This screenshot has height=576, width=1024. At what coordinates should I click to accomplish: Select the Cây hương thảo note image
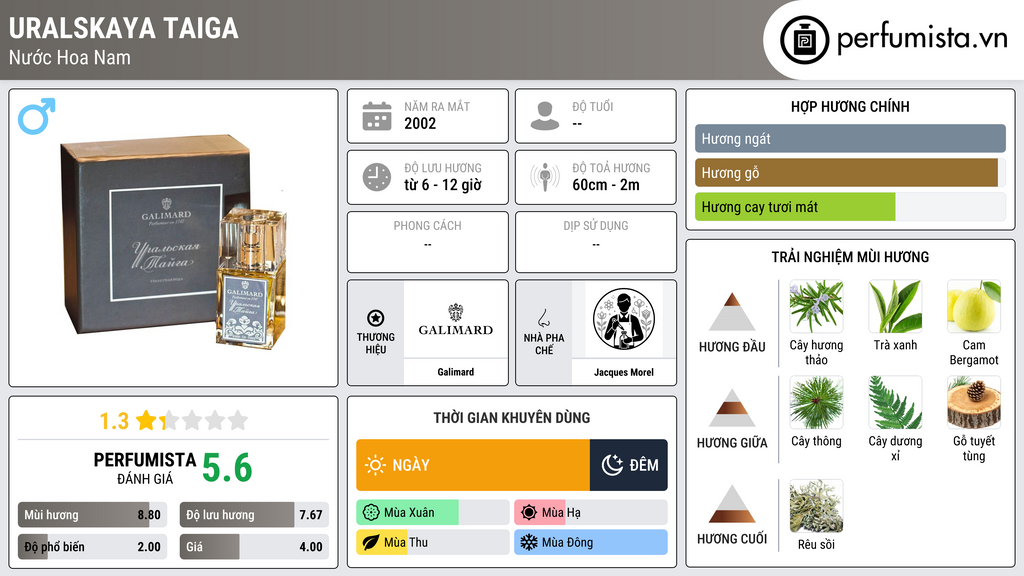[x=816, y=306]
